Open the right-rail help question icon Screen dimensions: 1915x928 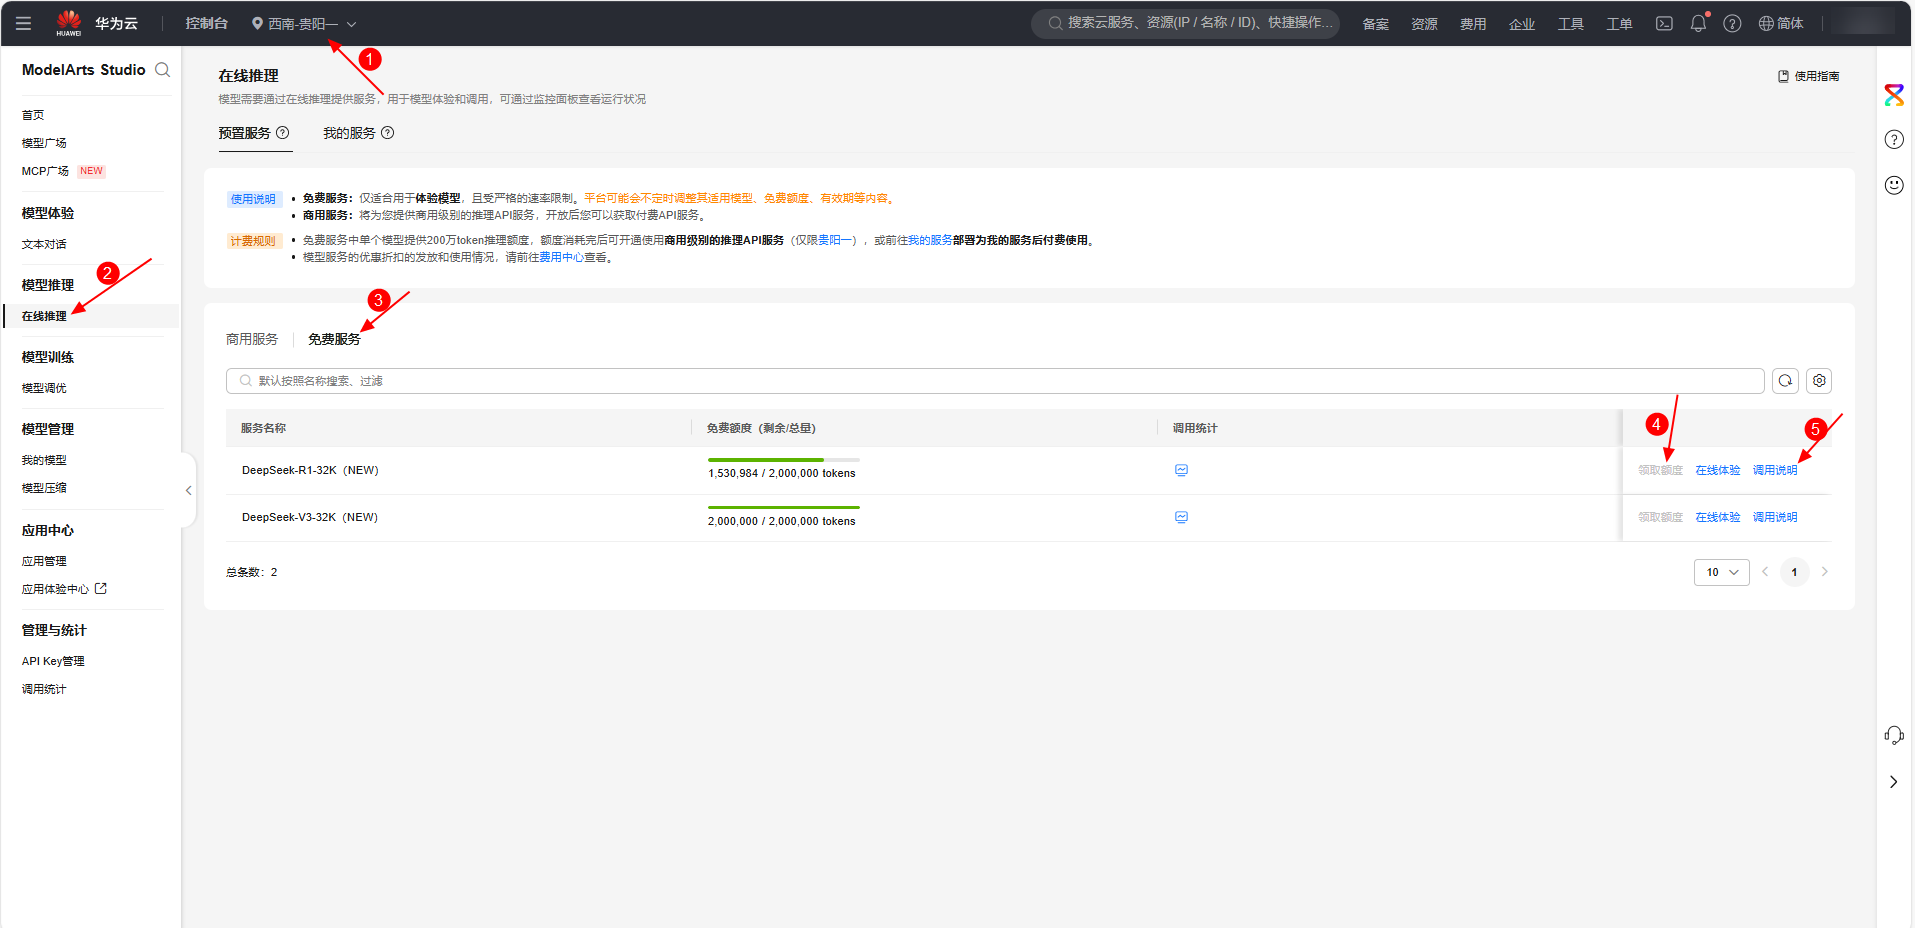click(1894, 140)
